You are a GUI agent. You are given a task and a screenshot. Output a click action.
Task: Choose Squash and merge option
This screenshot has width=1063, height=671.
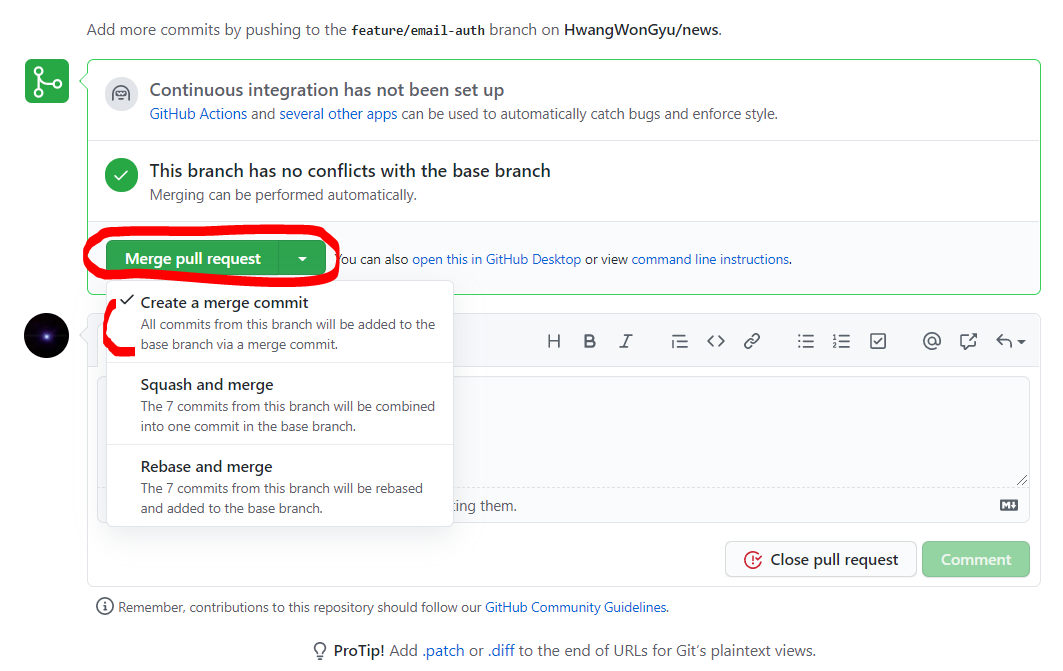coord(280,405)
